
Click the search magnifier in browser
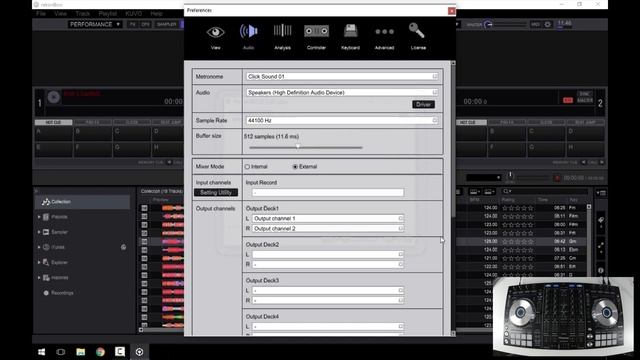(x=506, y=191)
